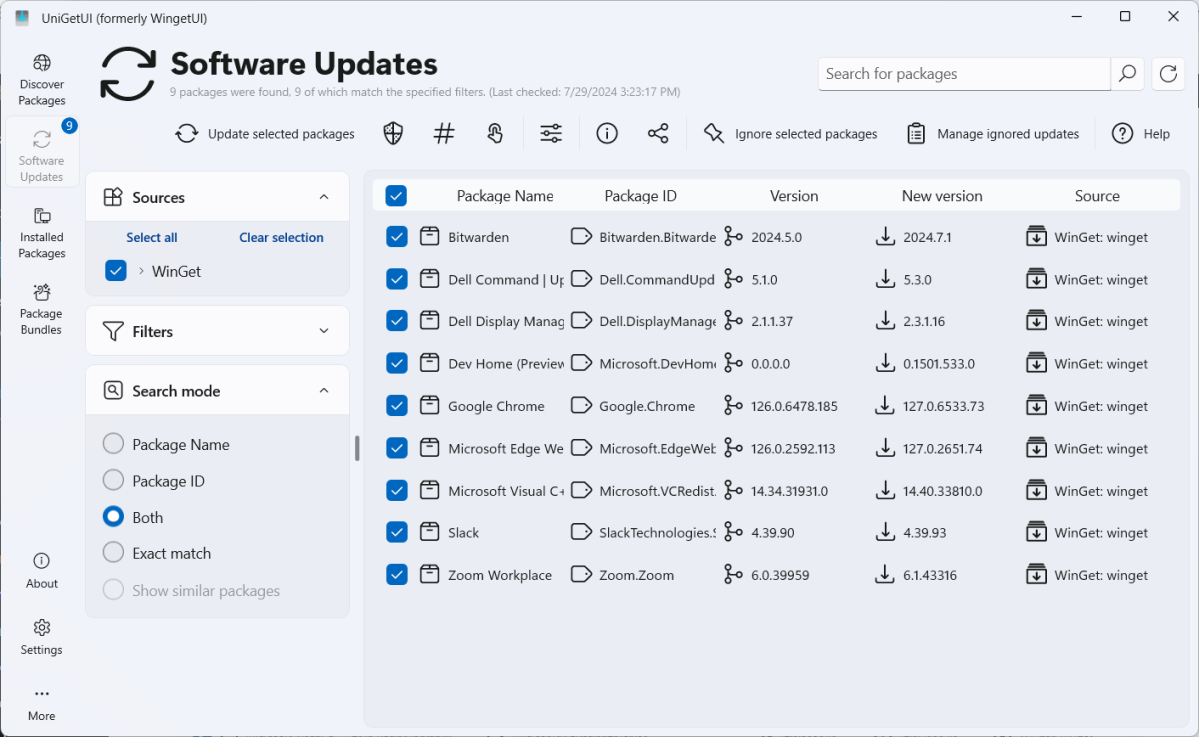Click the side panel scrollbar handle

[357, 448]
